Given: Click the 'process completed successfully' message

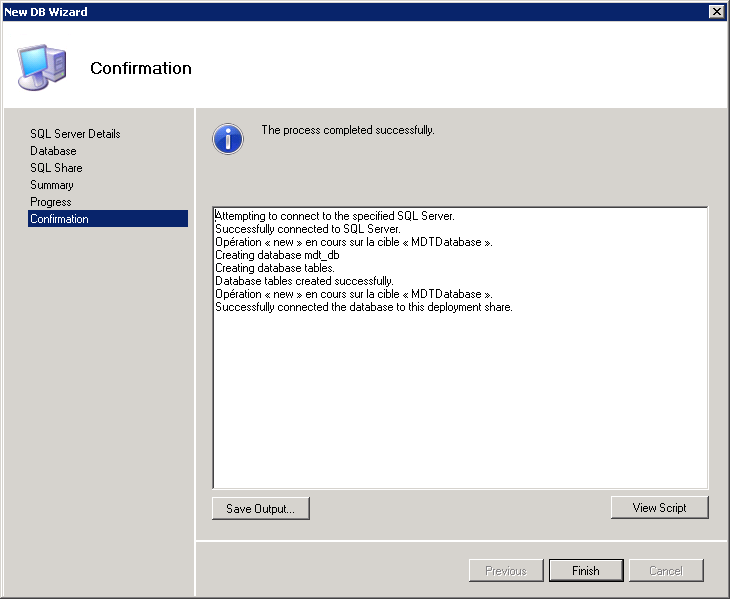Looking at the screenshot, I should pyautogui.click(x=348, y=130).
